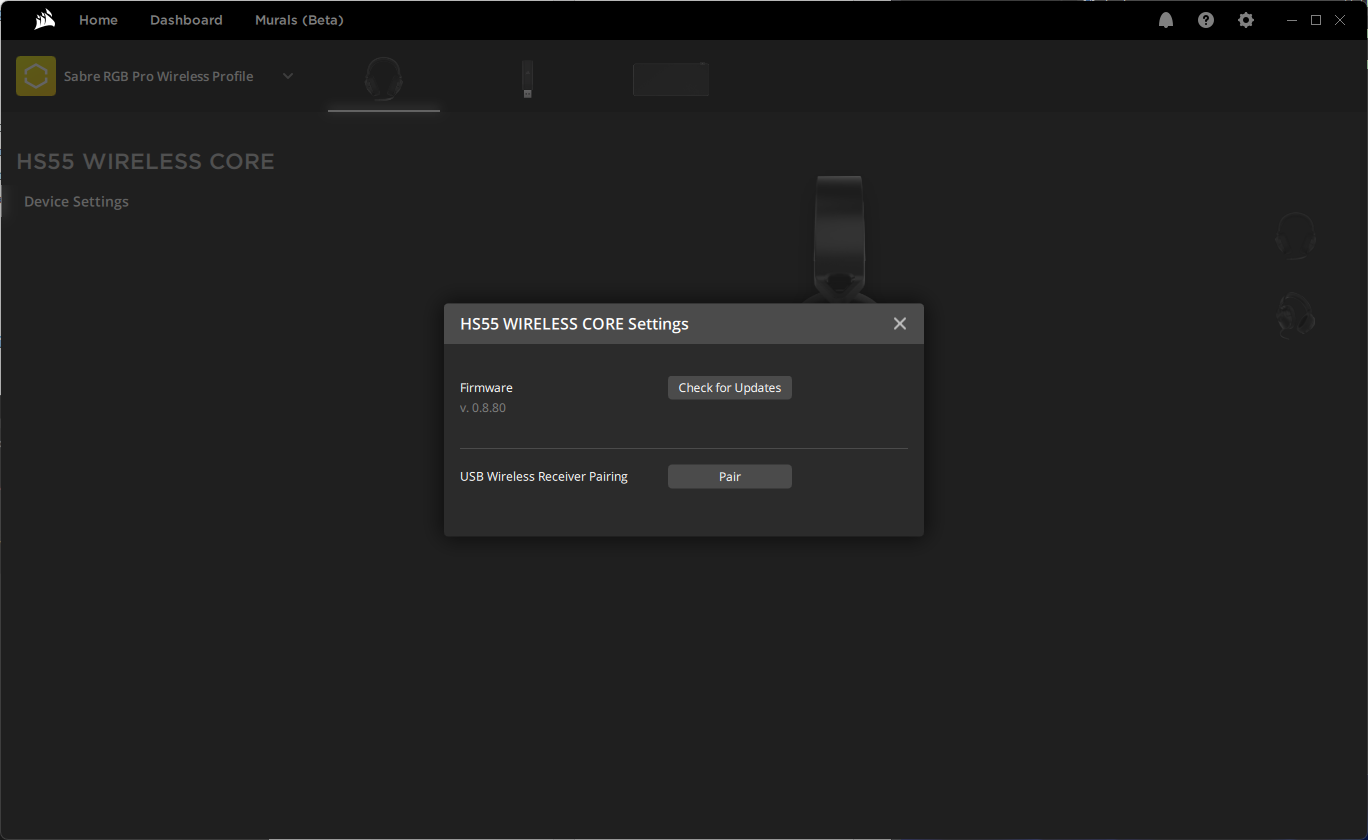This screenshot has height=840, width=1368.
Task: Click the yellow profile hexagon icon
Action: (x=36, y=76)
